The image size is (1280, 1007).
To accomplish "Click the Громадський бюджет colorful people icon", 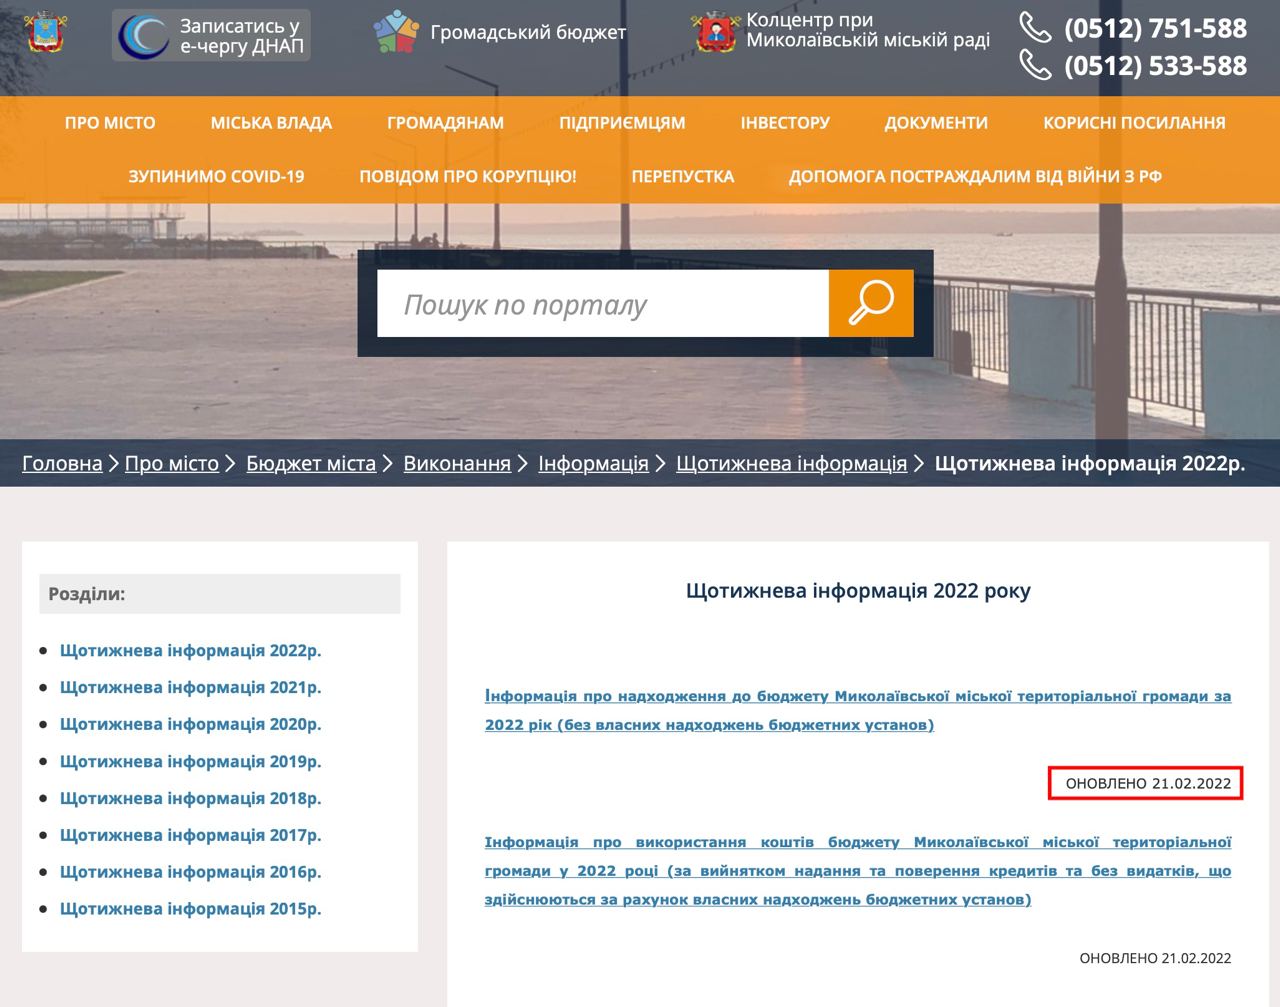I will click(396, 32).
